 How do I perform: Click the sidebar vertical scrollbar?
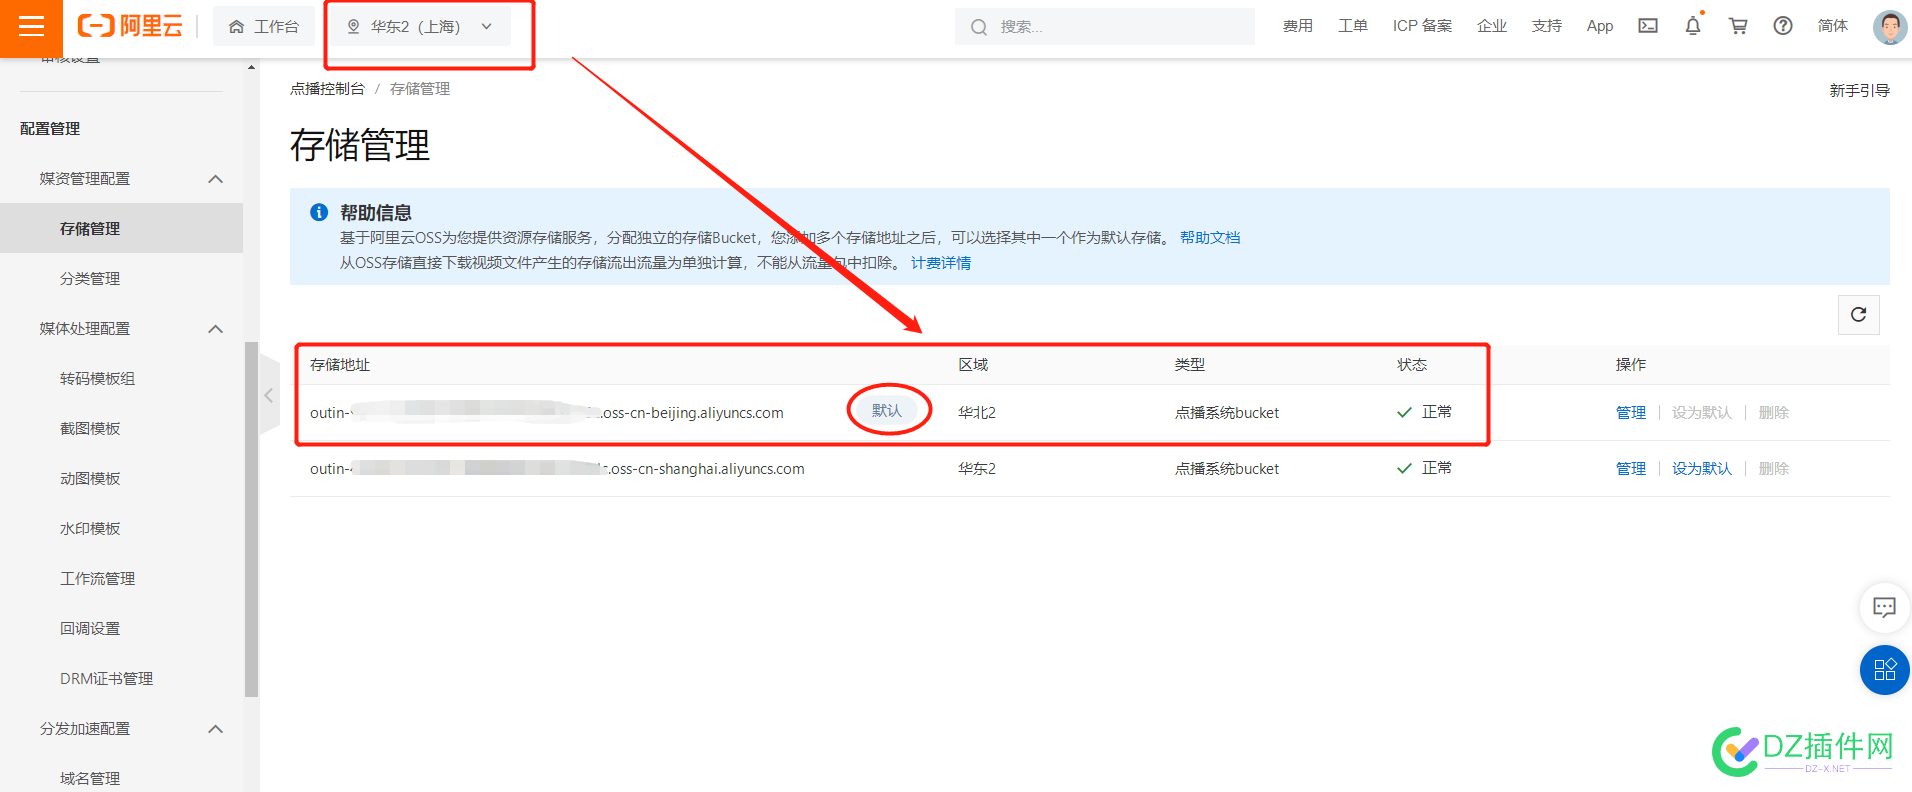click(x=251, y=519)
